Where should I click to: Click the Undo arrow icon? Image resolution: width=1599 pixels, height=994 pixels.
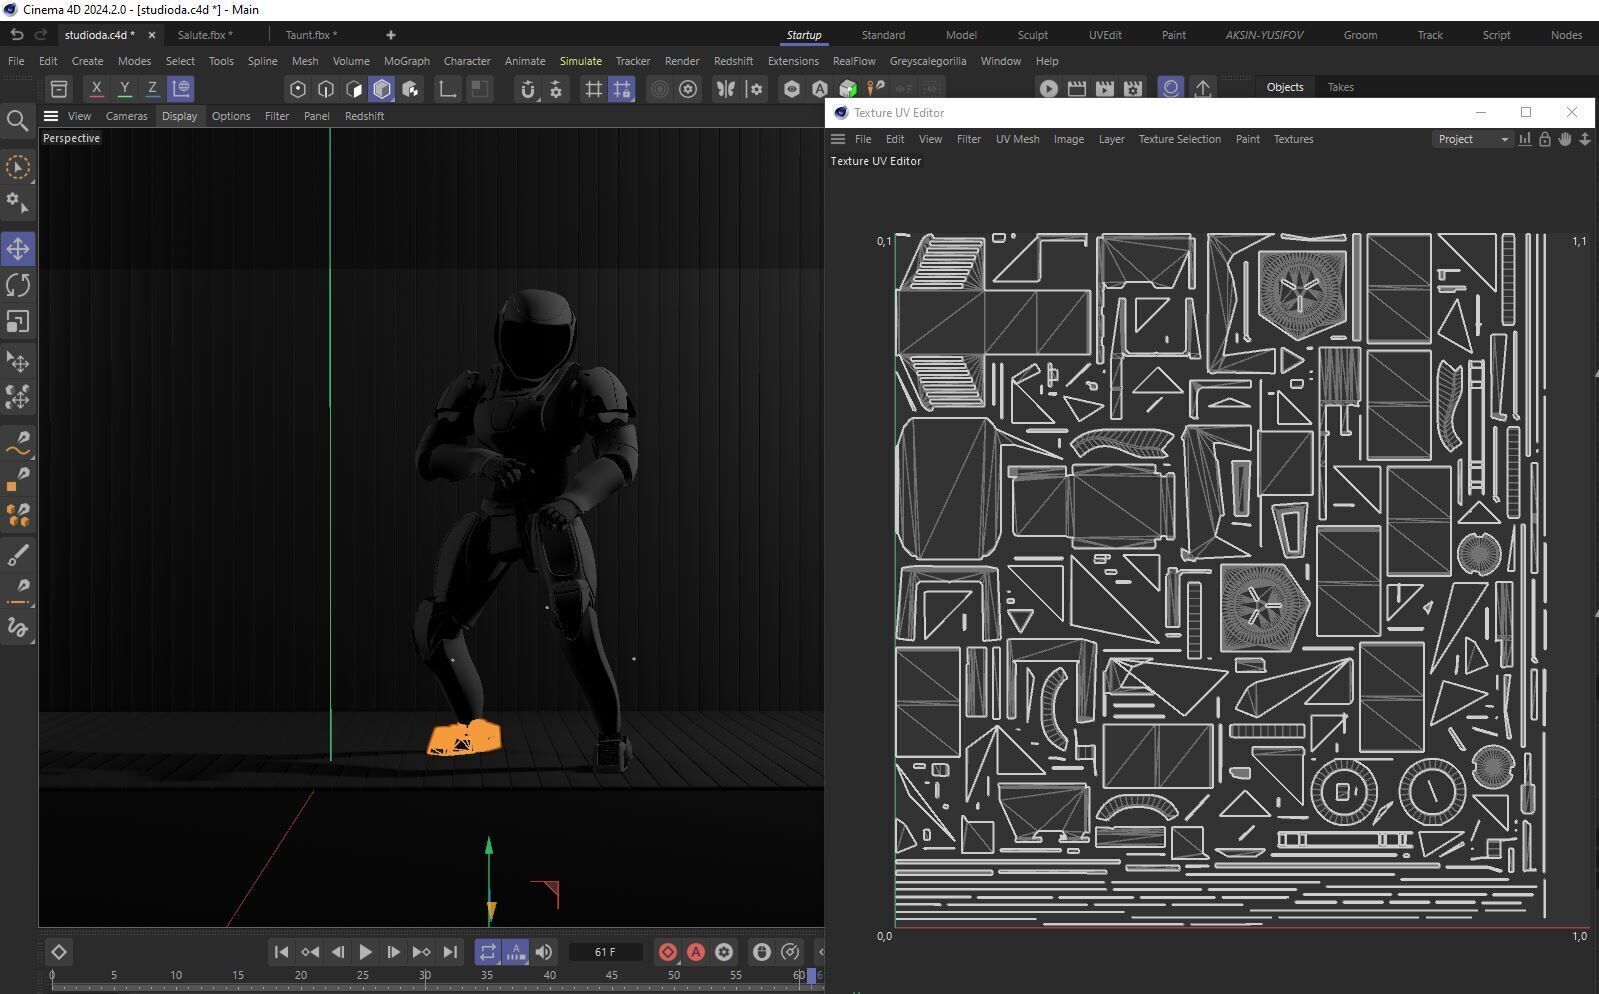click(x=17, y=35)
